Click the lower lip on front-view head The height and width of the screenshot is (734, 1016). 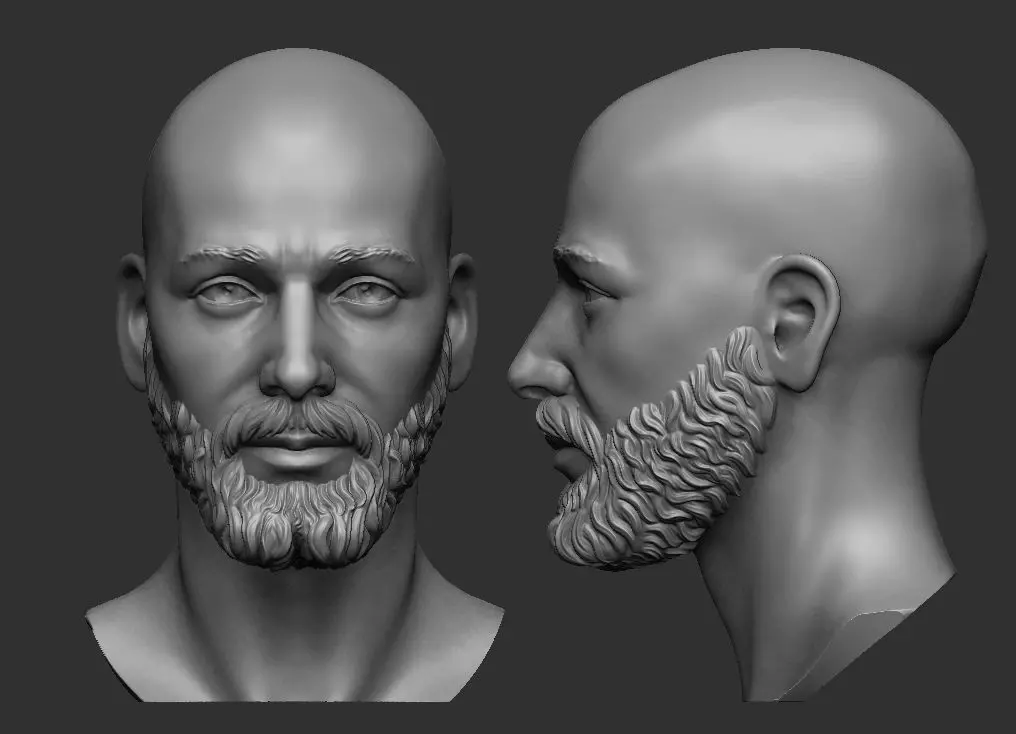coord(296,459)
